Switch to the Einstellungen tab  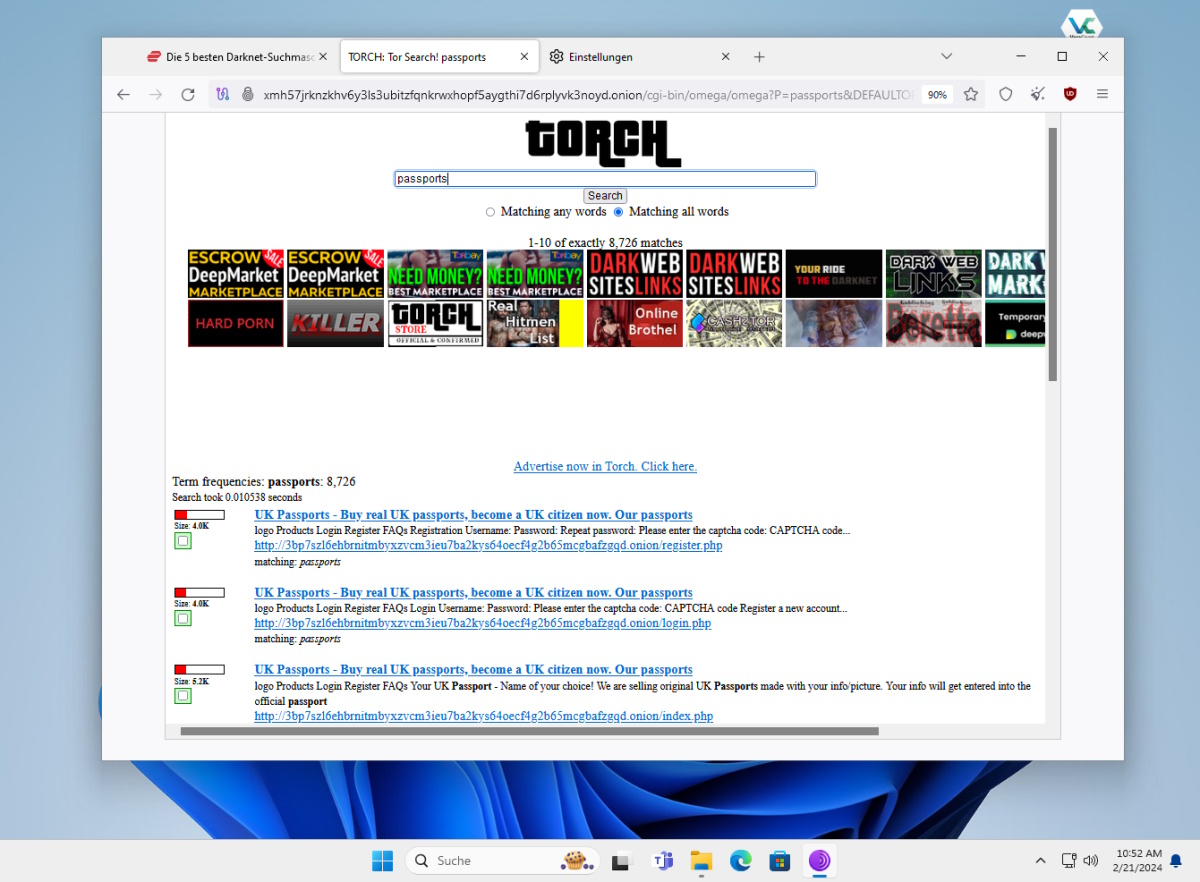pyautogui.click(x=640, y=57)
